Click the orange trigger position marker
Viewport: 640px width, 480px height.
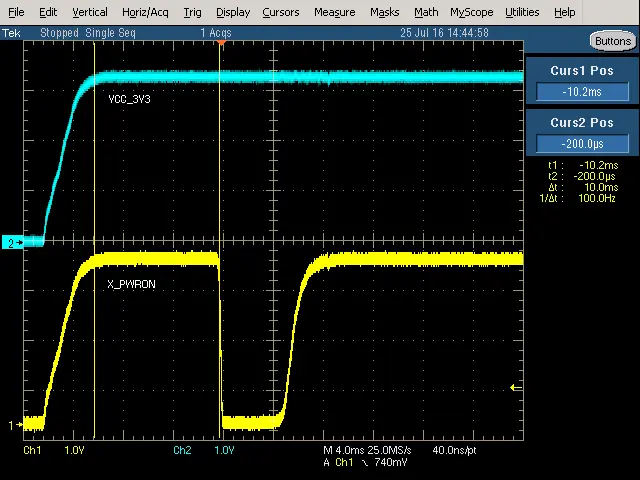pyautogui.click(x=221, y=42)
